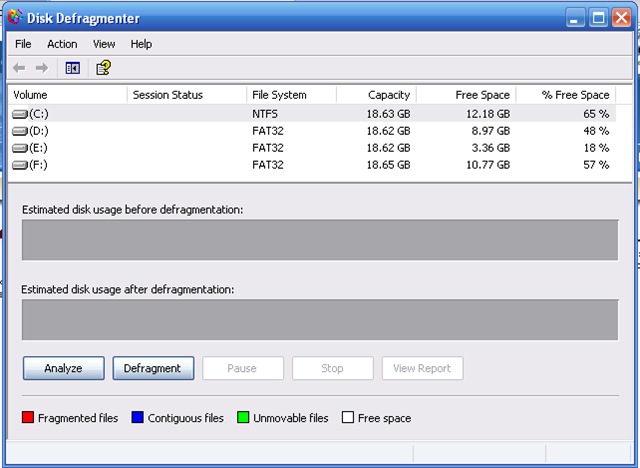This screenshot has height=468, width=640.
Task: Click the 8.97 GB free space value
Action: click(491, 131)
